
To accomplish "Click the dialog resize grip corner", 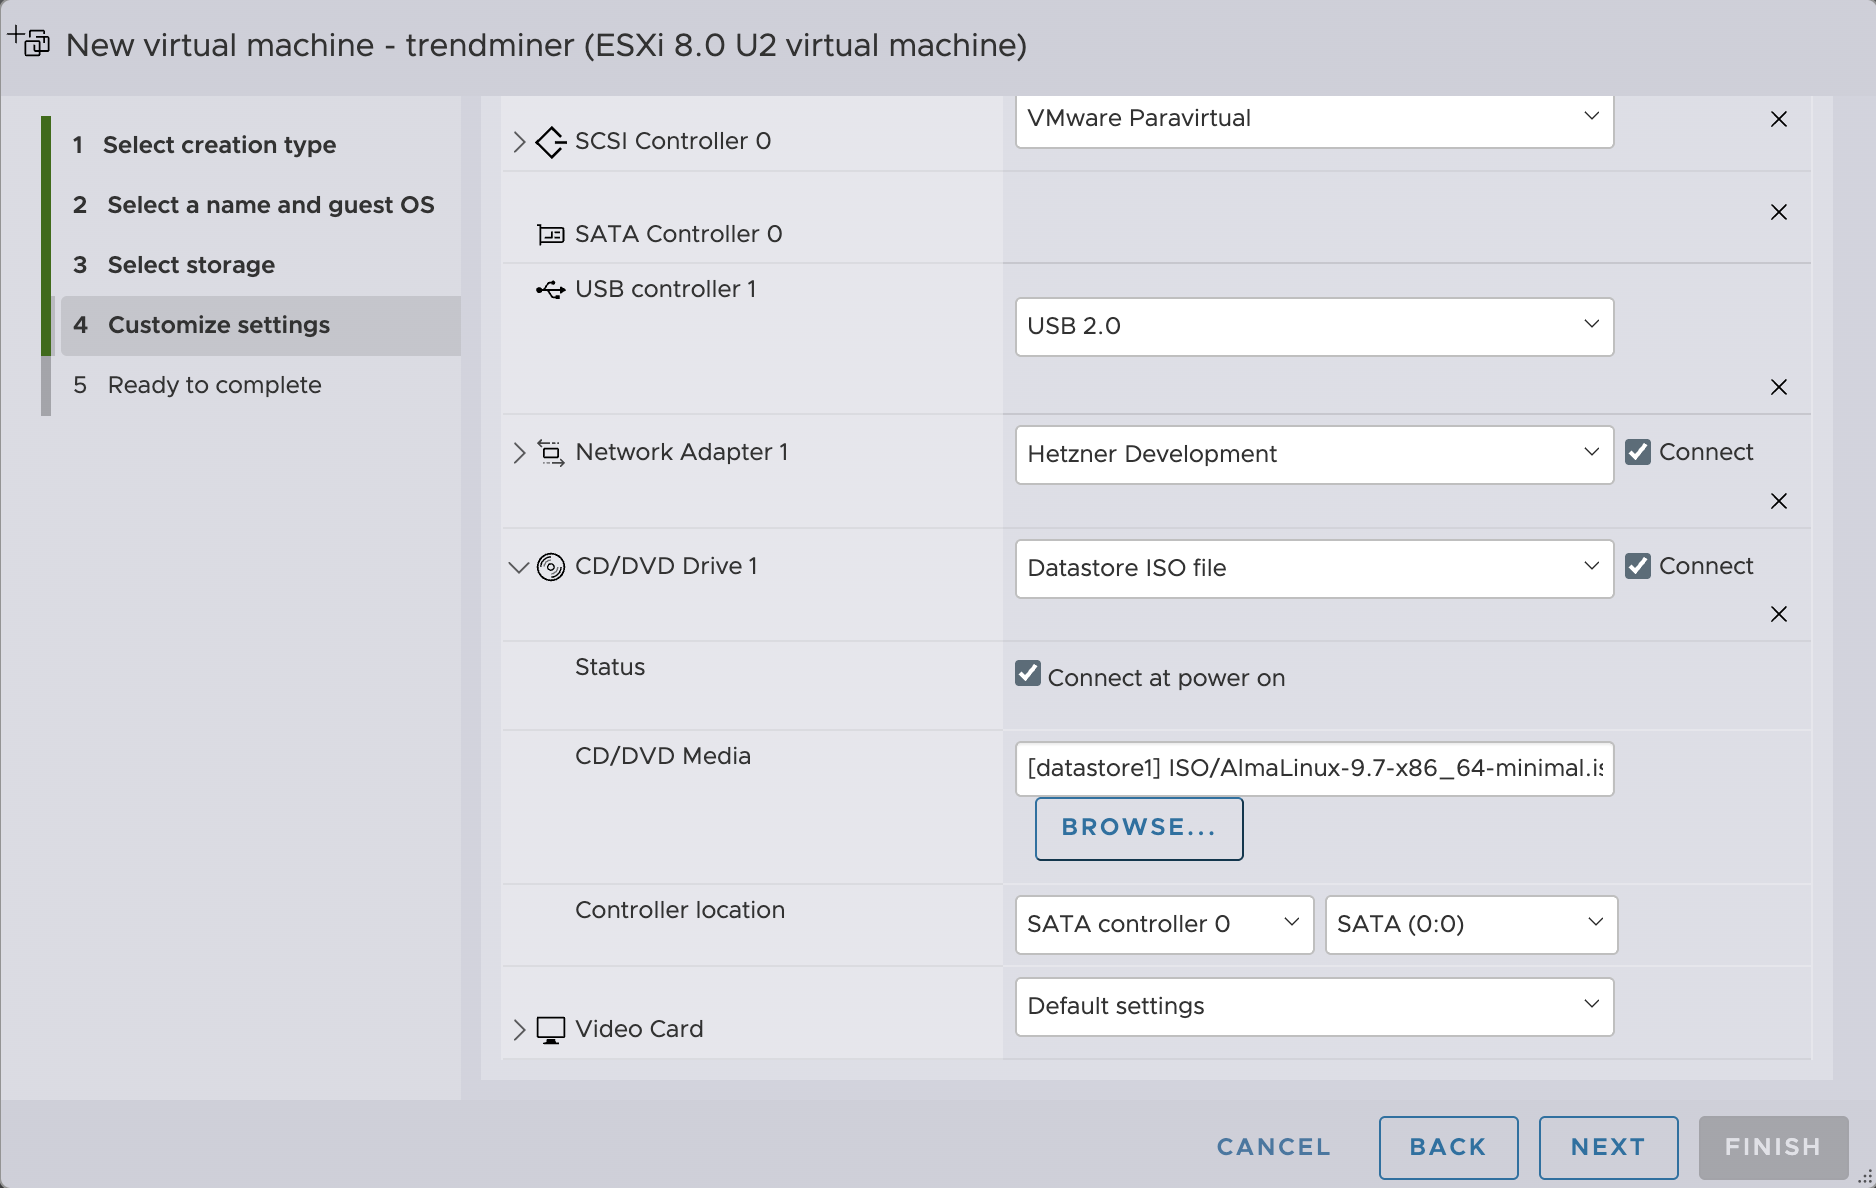I will 1865,1177.
